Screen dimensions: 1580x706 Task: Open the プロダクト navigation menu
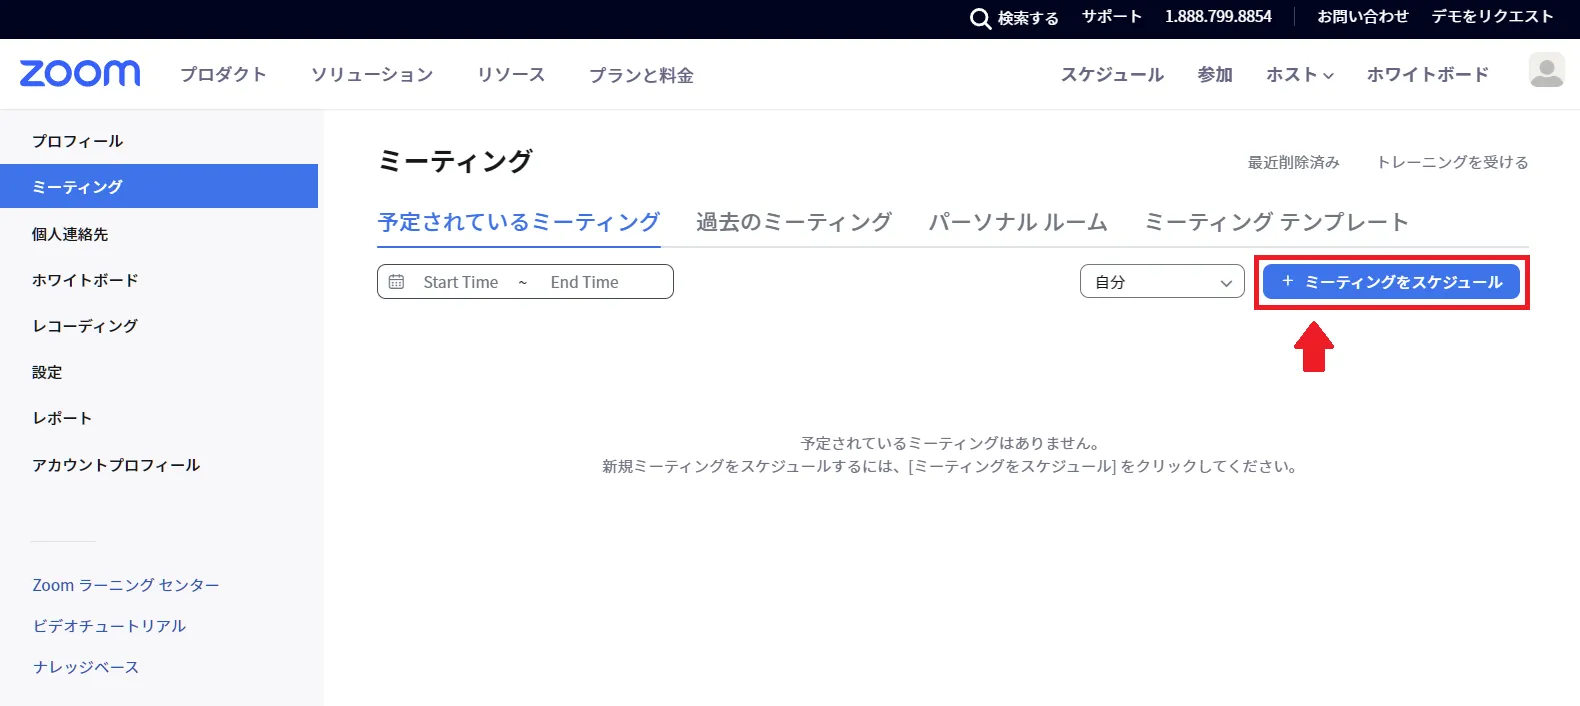223,75
